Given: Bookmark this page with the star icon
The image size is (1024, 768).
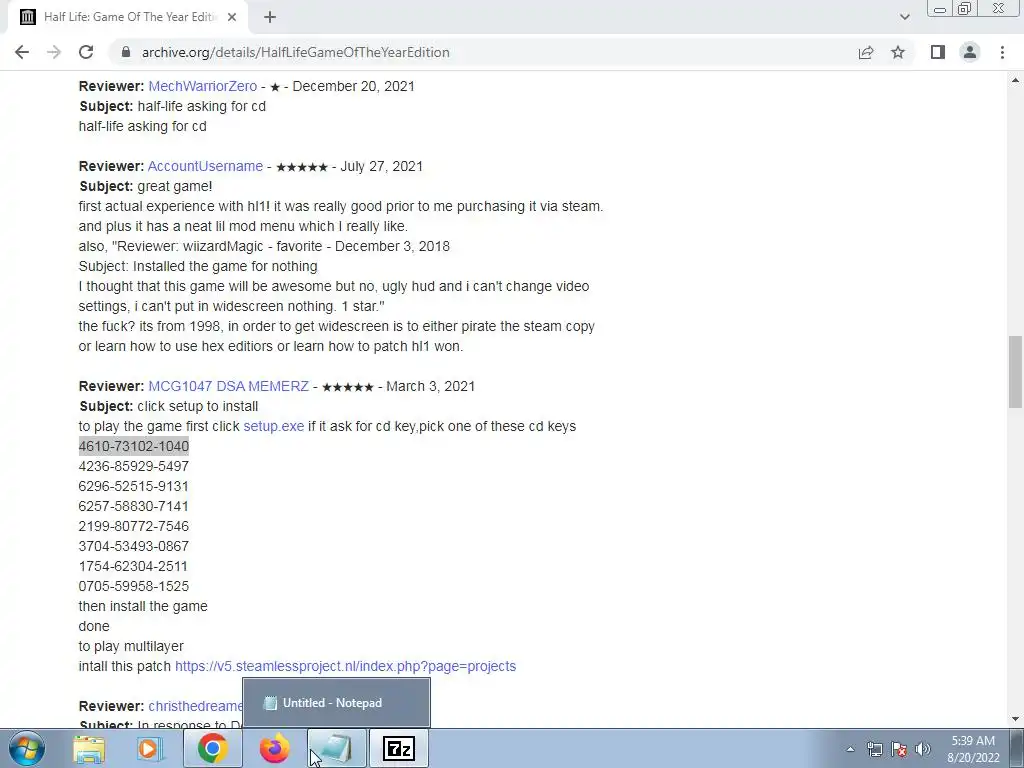Looking at the screenshot, I should 898,52.
